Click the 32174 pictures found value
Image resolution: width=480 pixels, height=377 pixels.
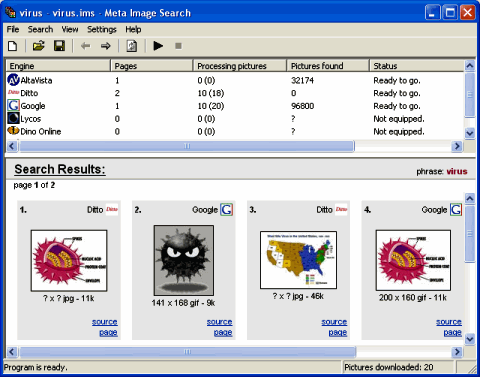coord(302,80)
